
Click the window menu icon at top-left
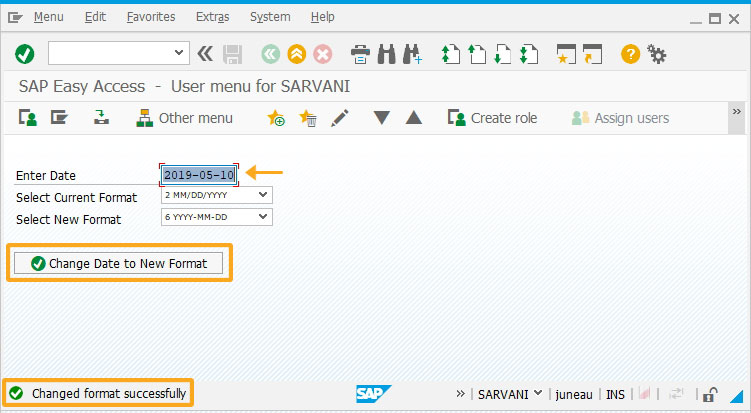[x=15, y=18]
